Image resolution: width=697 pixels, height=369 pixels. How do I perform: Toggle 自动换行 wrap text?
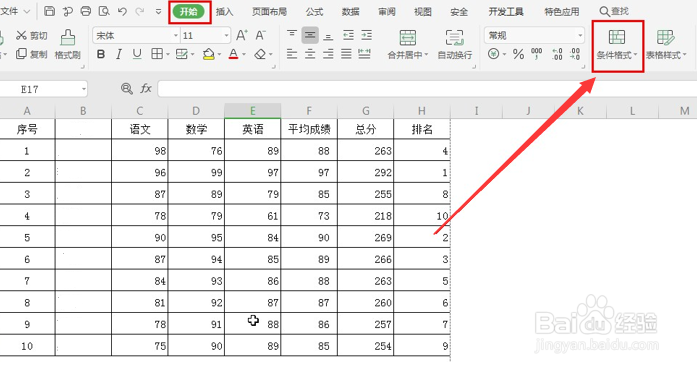tap(455, 44)
